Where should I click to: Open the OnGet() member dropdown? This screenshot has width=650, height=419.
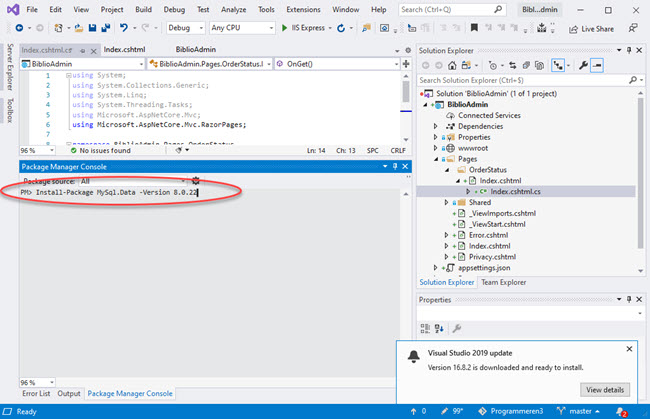[337, 64]
